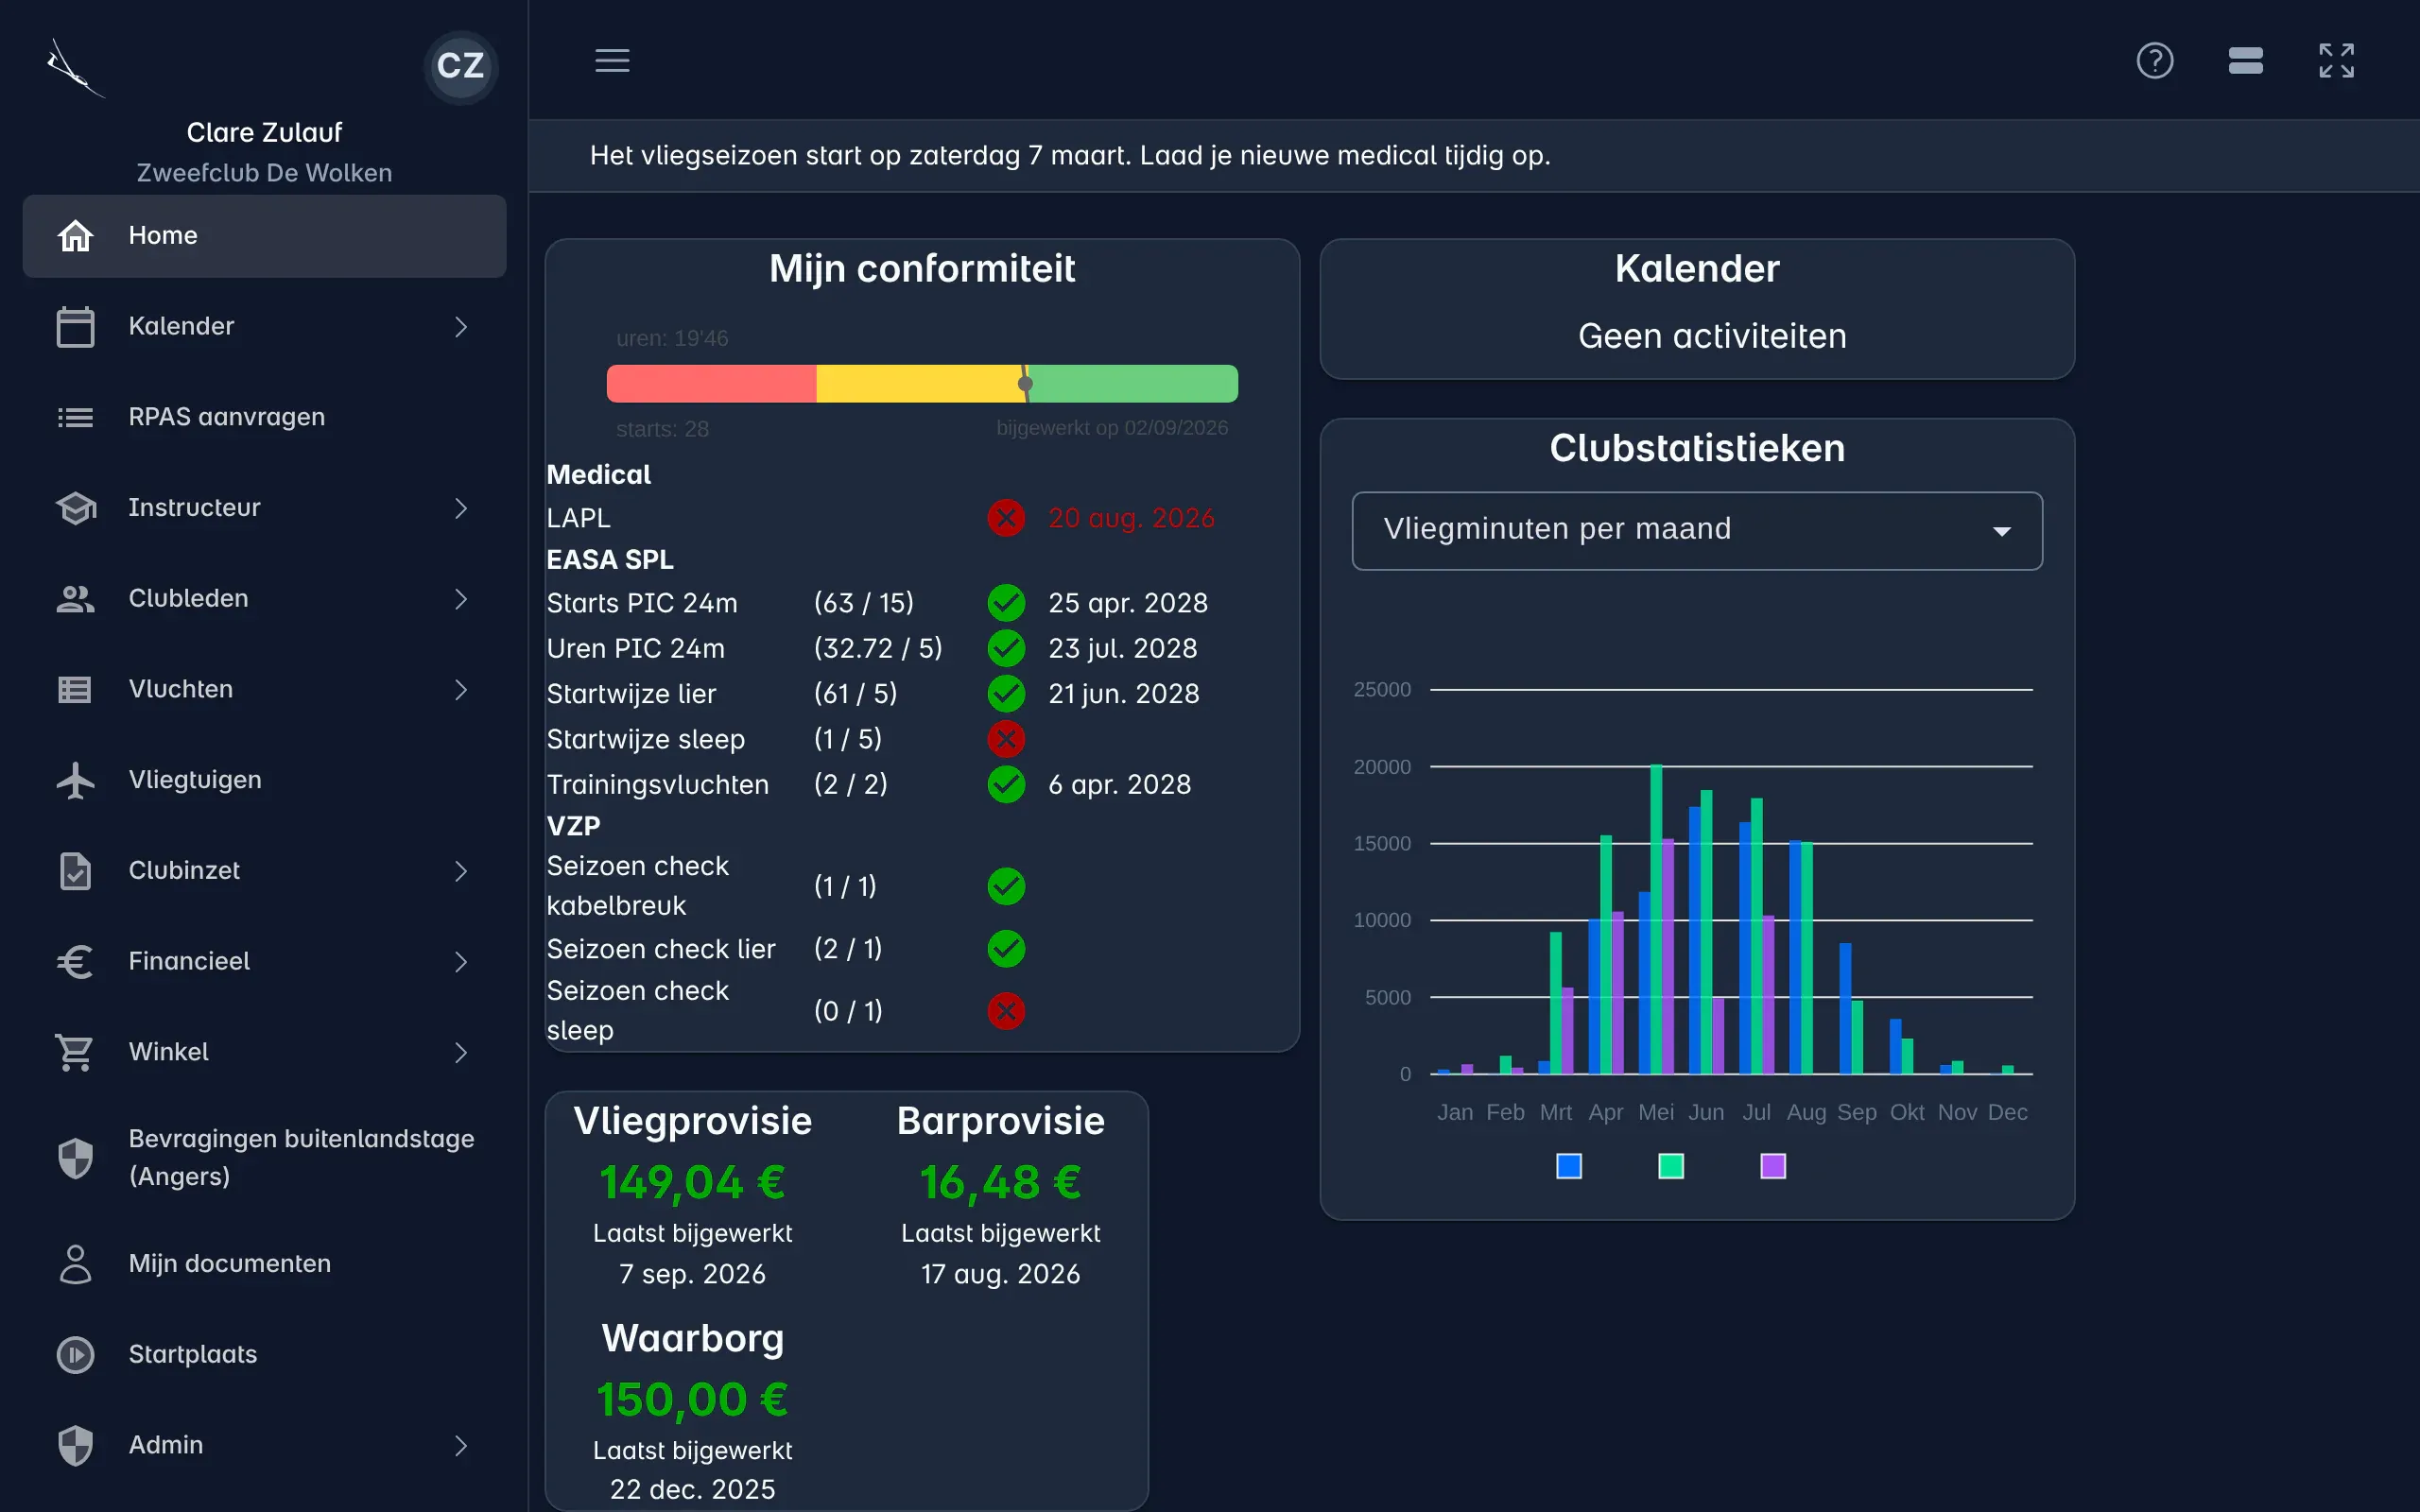
Task: Click the red cross for Startwijze sleep
Action: tap(1006, 739)
